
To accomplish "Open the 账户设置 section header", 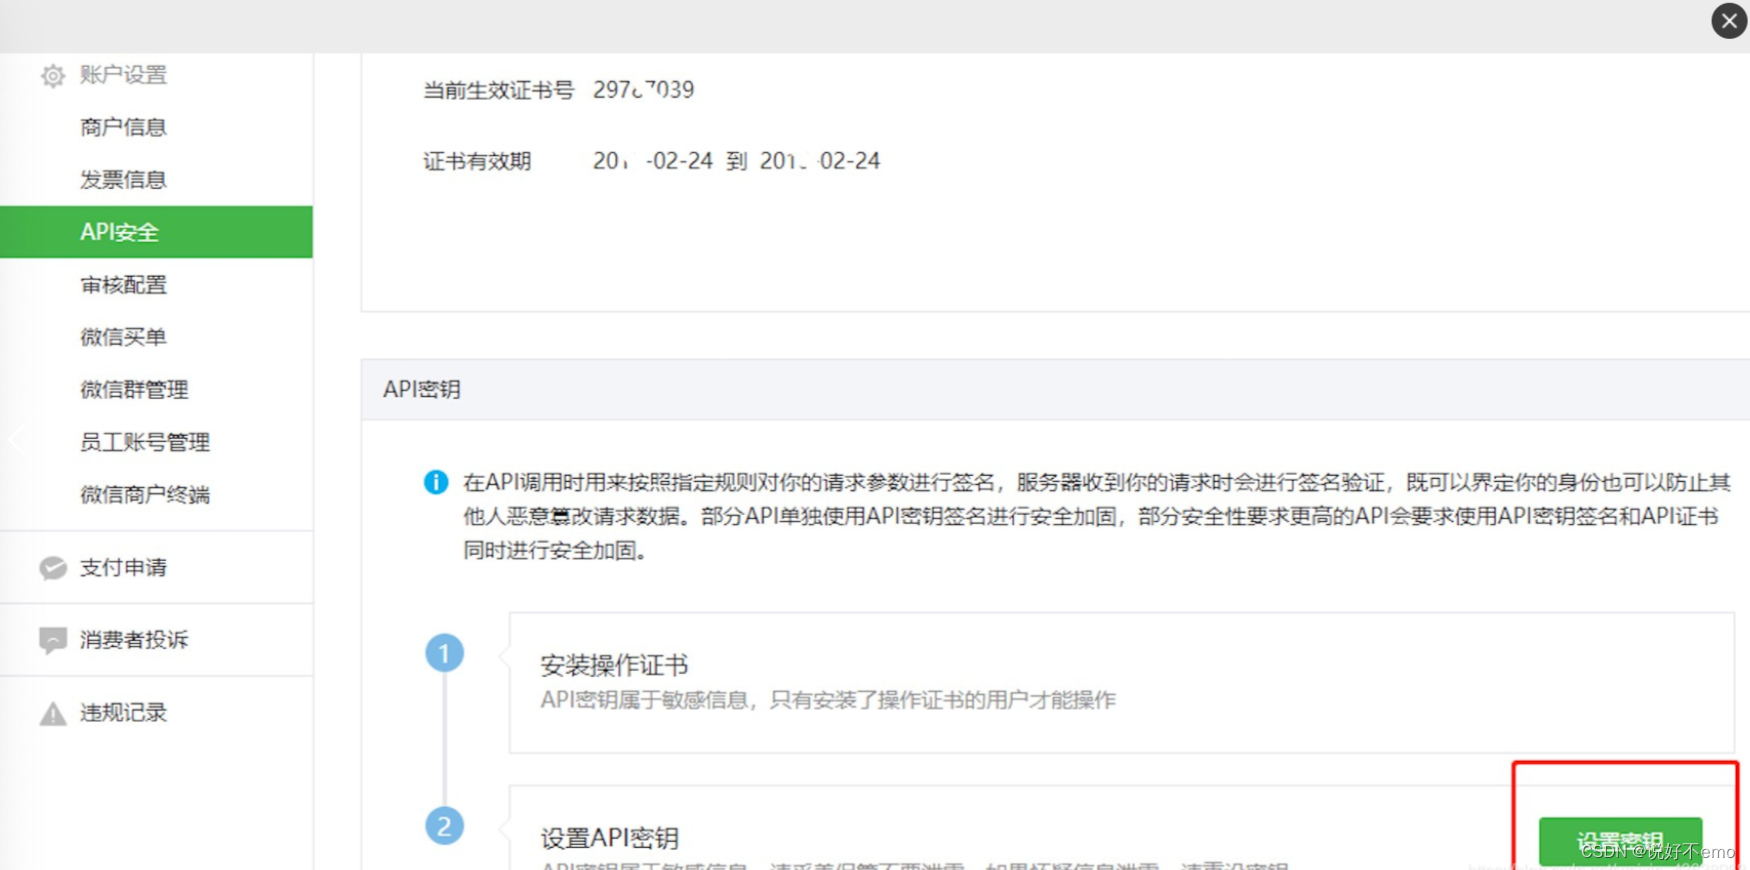I will click(123, 75).
